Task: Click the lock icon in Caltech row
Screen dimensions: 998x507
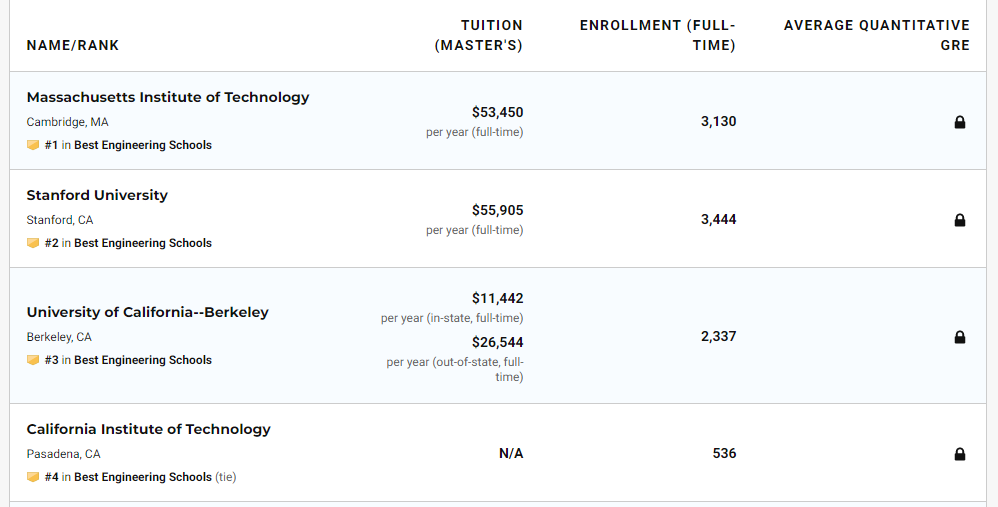Action: pyautogui.click(x=960, y=454)
